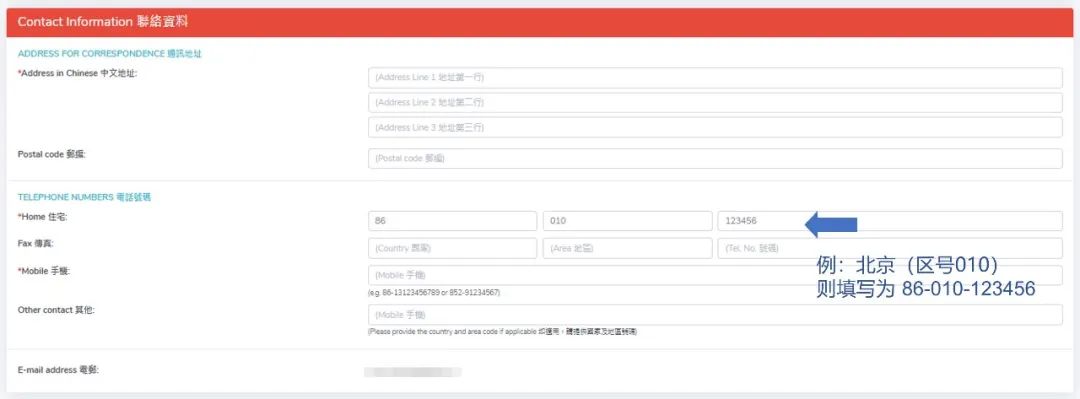Click the Contact Information red header bar
The image size is (1080, 399).
(x=540, y=22)
